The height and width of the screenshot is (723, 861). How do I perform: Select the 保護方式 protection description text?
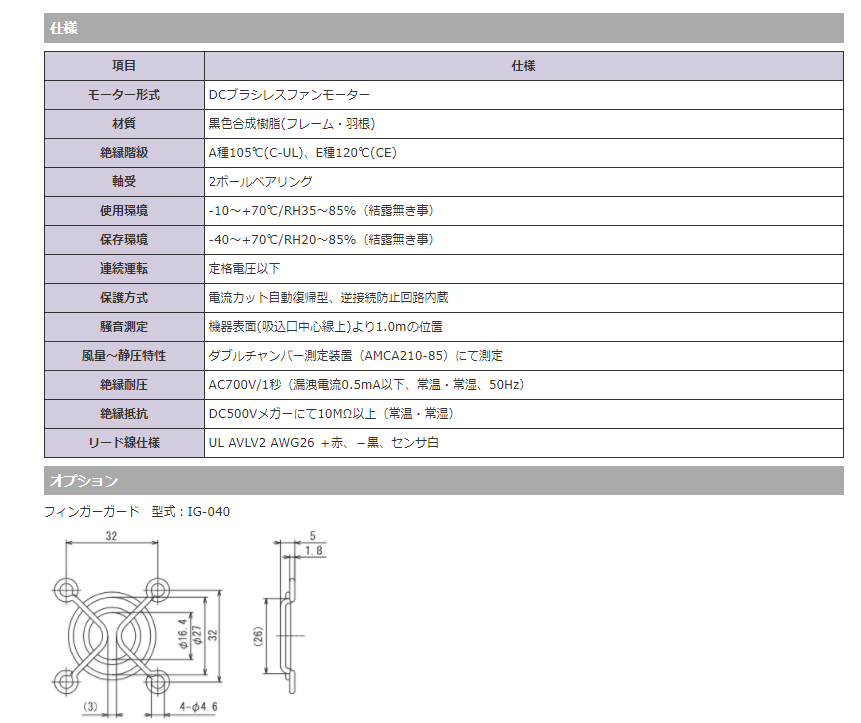click(328, 298)
